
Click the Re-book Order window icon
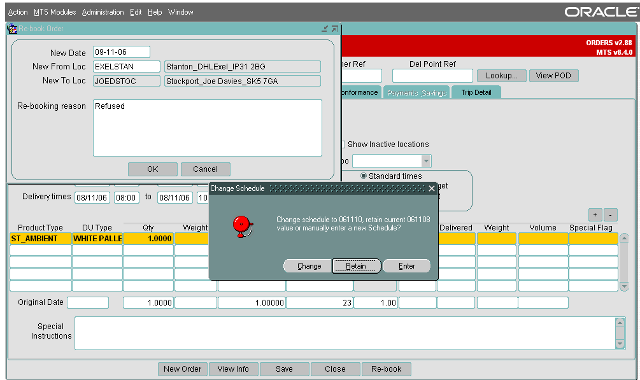tap(12, 29)
